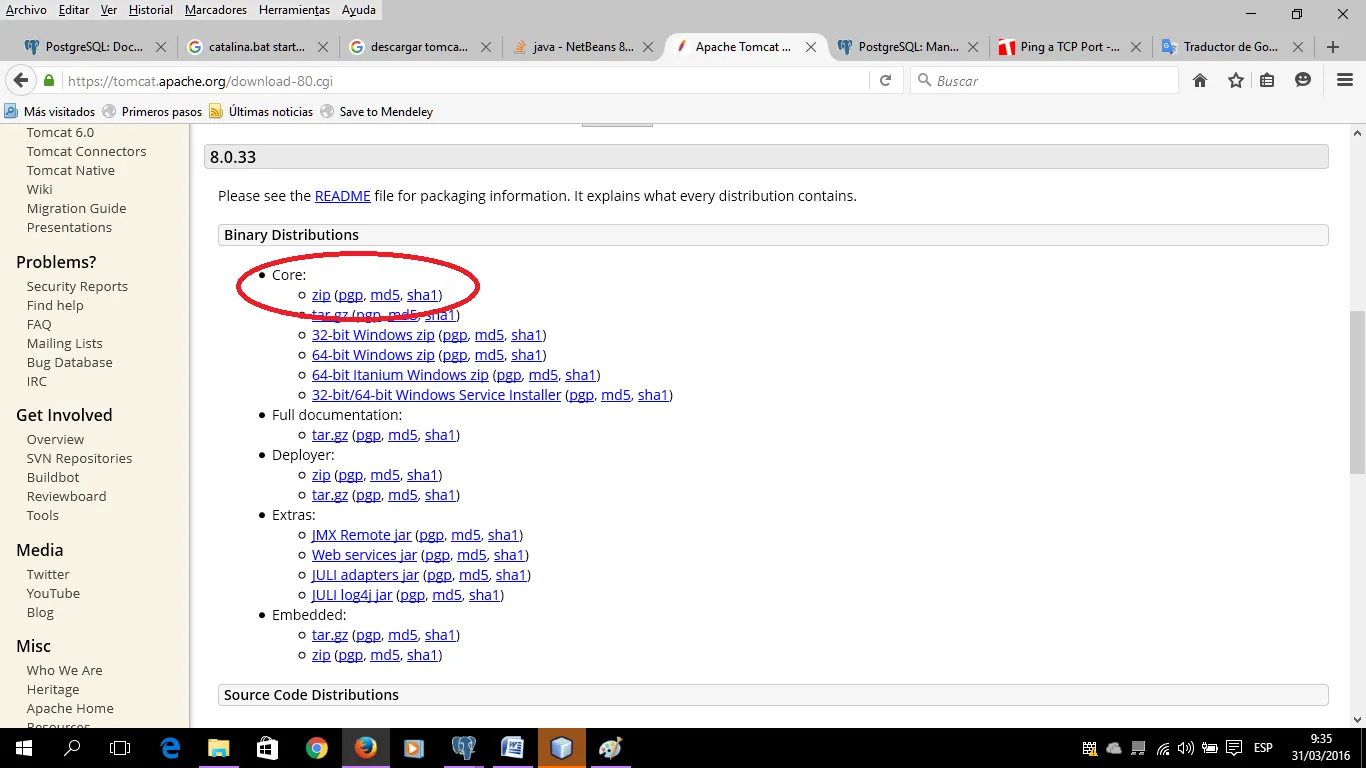Open the Firefox Hello smiley icon

click(x=1302, y=81)
